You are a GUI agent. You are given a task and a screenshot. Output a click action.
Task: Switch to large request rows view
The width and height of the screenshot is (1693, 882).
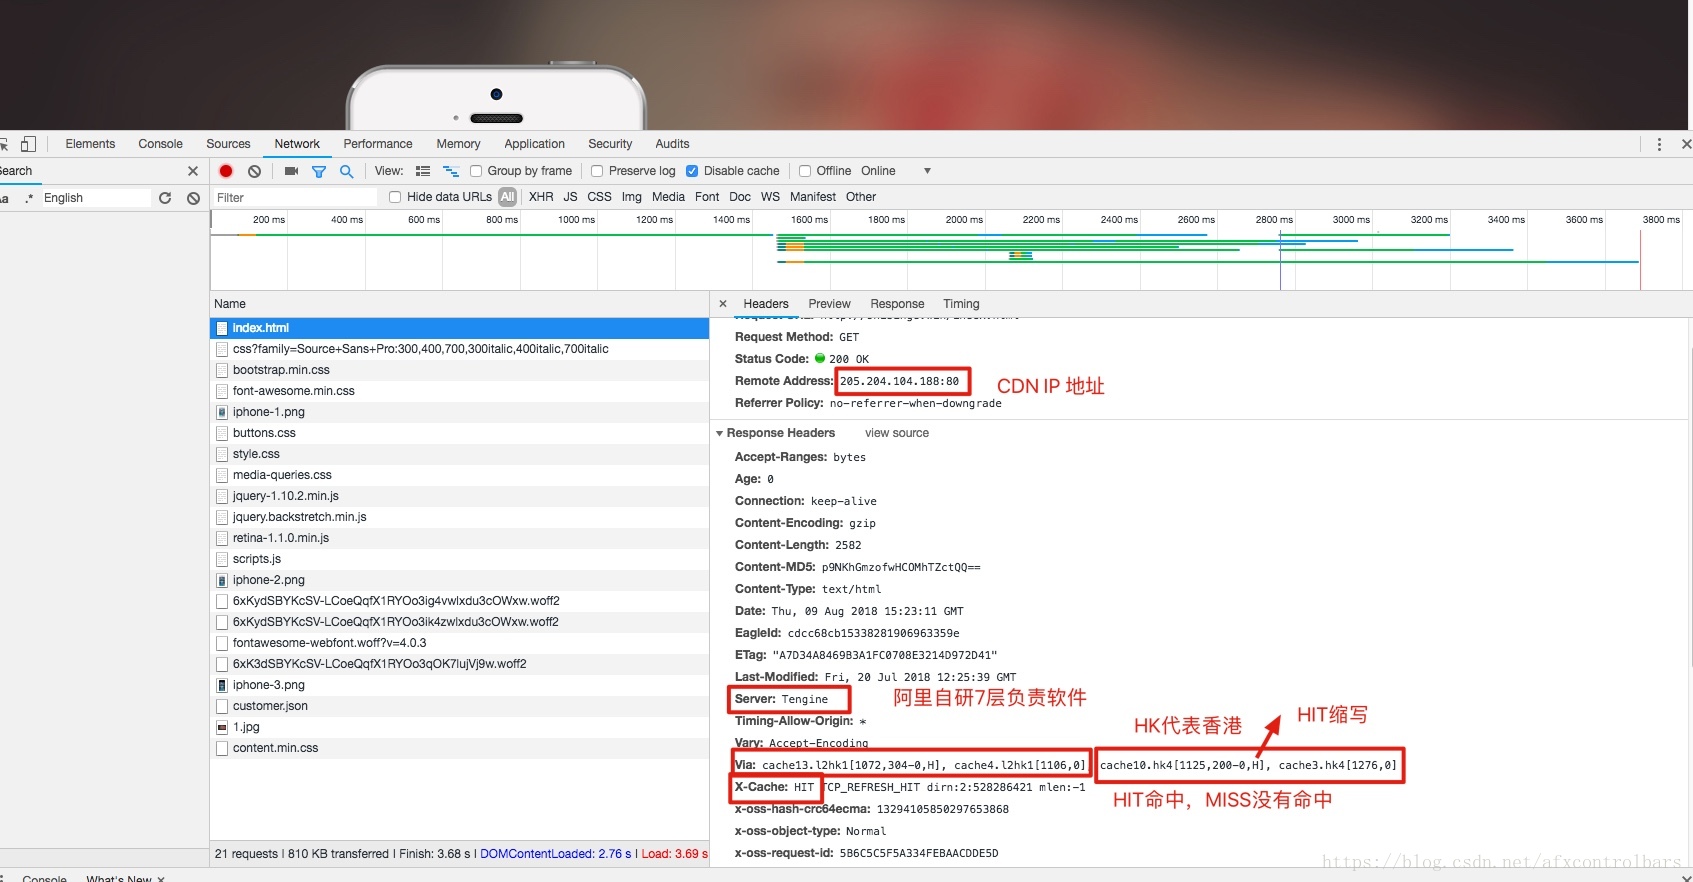coord(423,171)
